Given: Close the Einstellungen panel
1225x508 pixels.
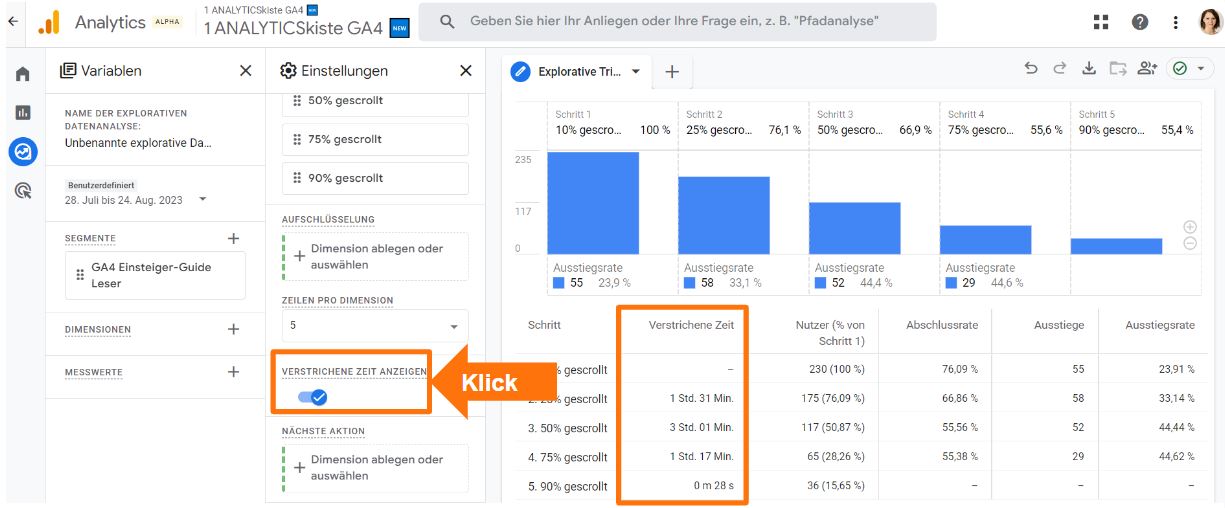Looking at the screenshot, I should 465,71.
